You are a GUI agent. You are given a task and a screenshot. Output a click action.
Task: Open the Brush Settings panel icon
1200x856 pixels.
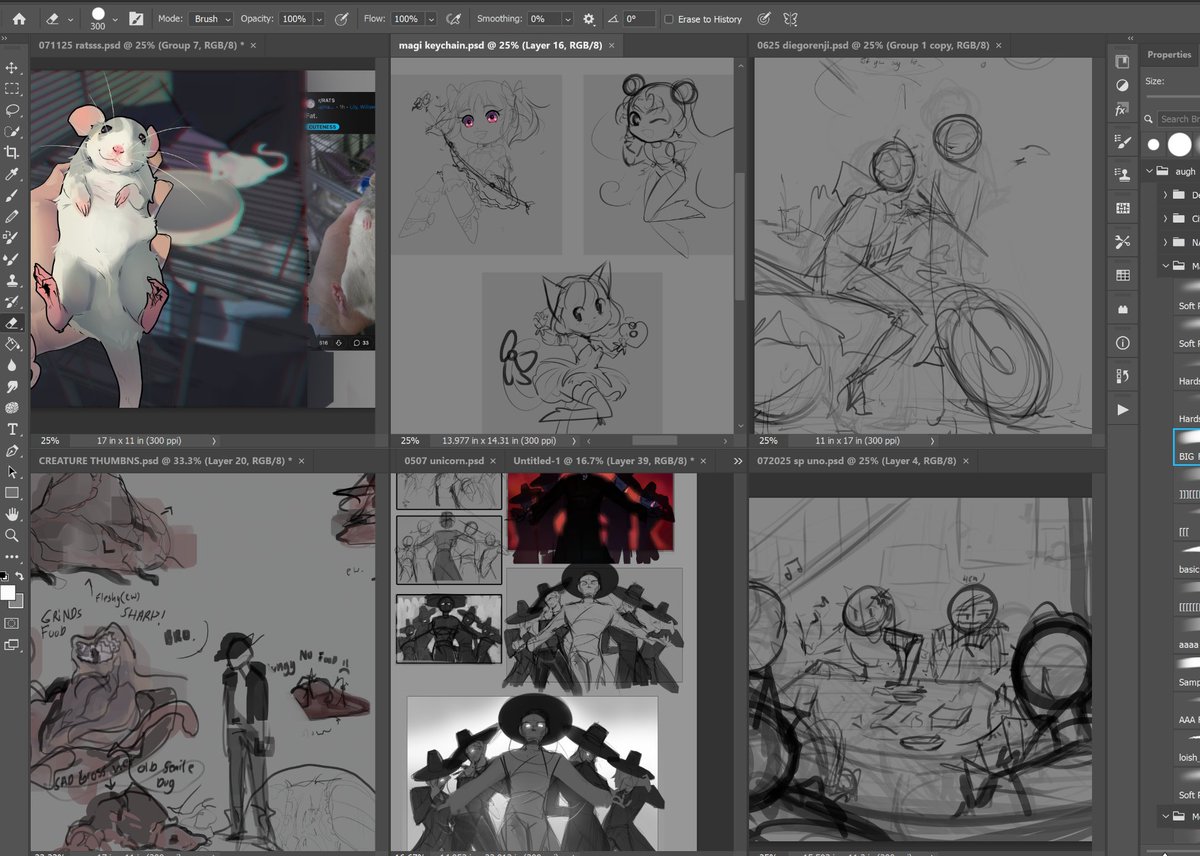(137, 18)
